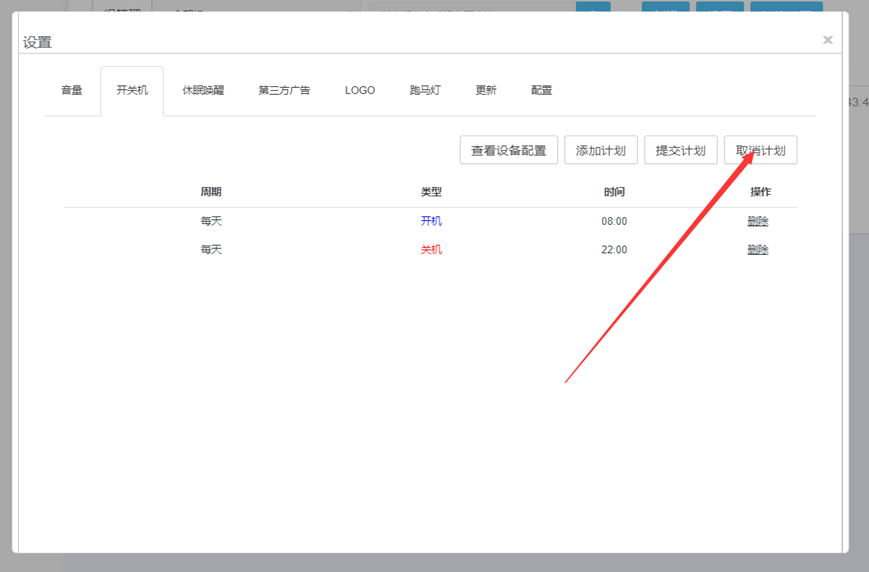Click the 取消计划 button
869x572 pixels.
click(x=760, y=150)
